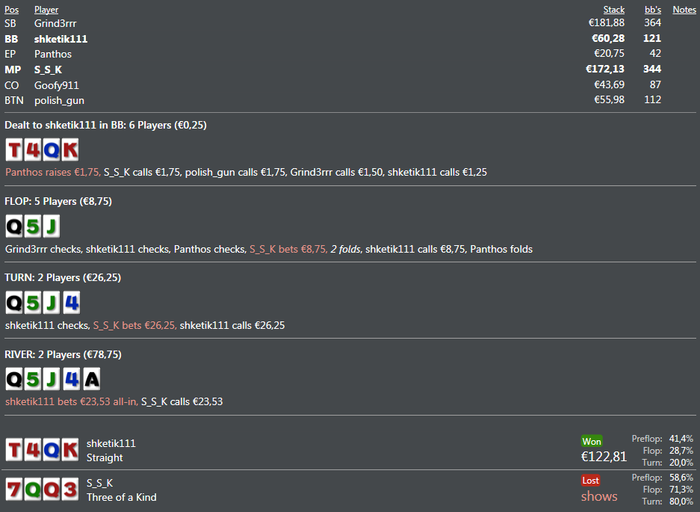The width and height of the screenshot is (700, 512).
Task: Open the Notes column header
Action: coord(684,10)
